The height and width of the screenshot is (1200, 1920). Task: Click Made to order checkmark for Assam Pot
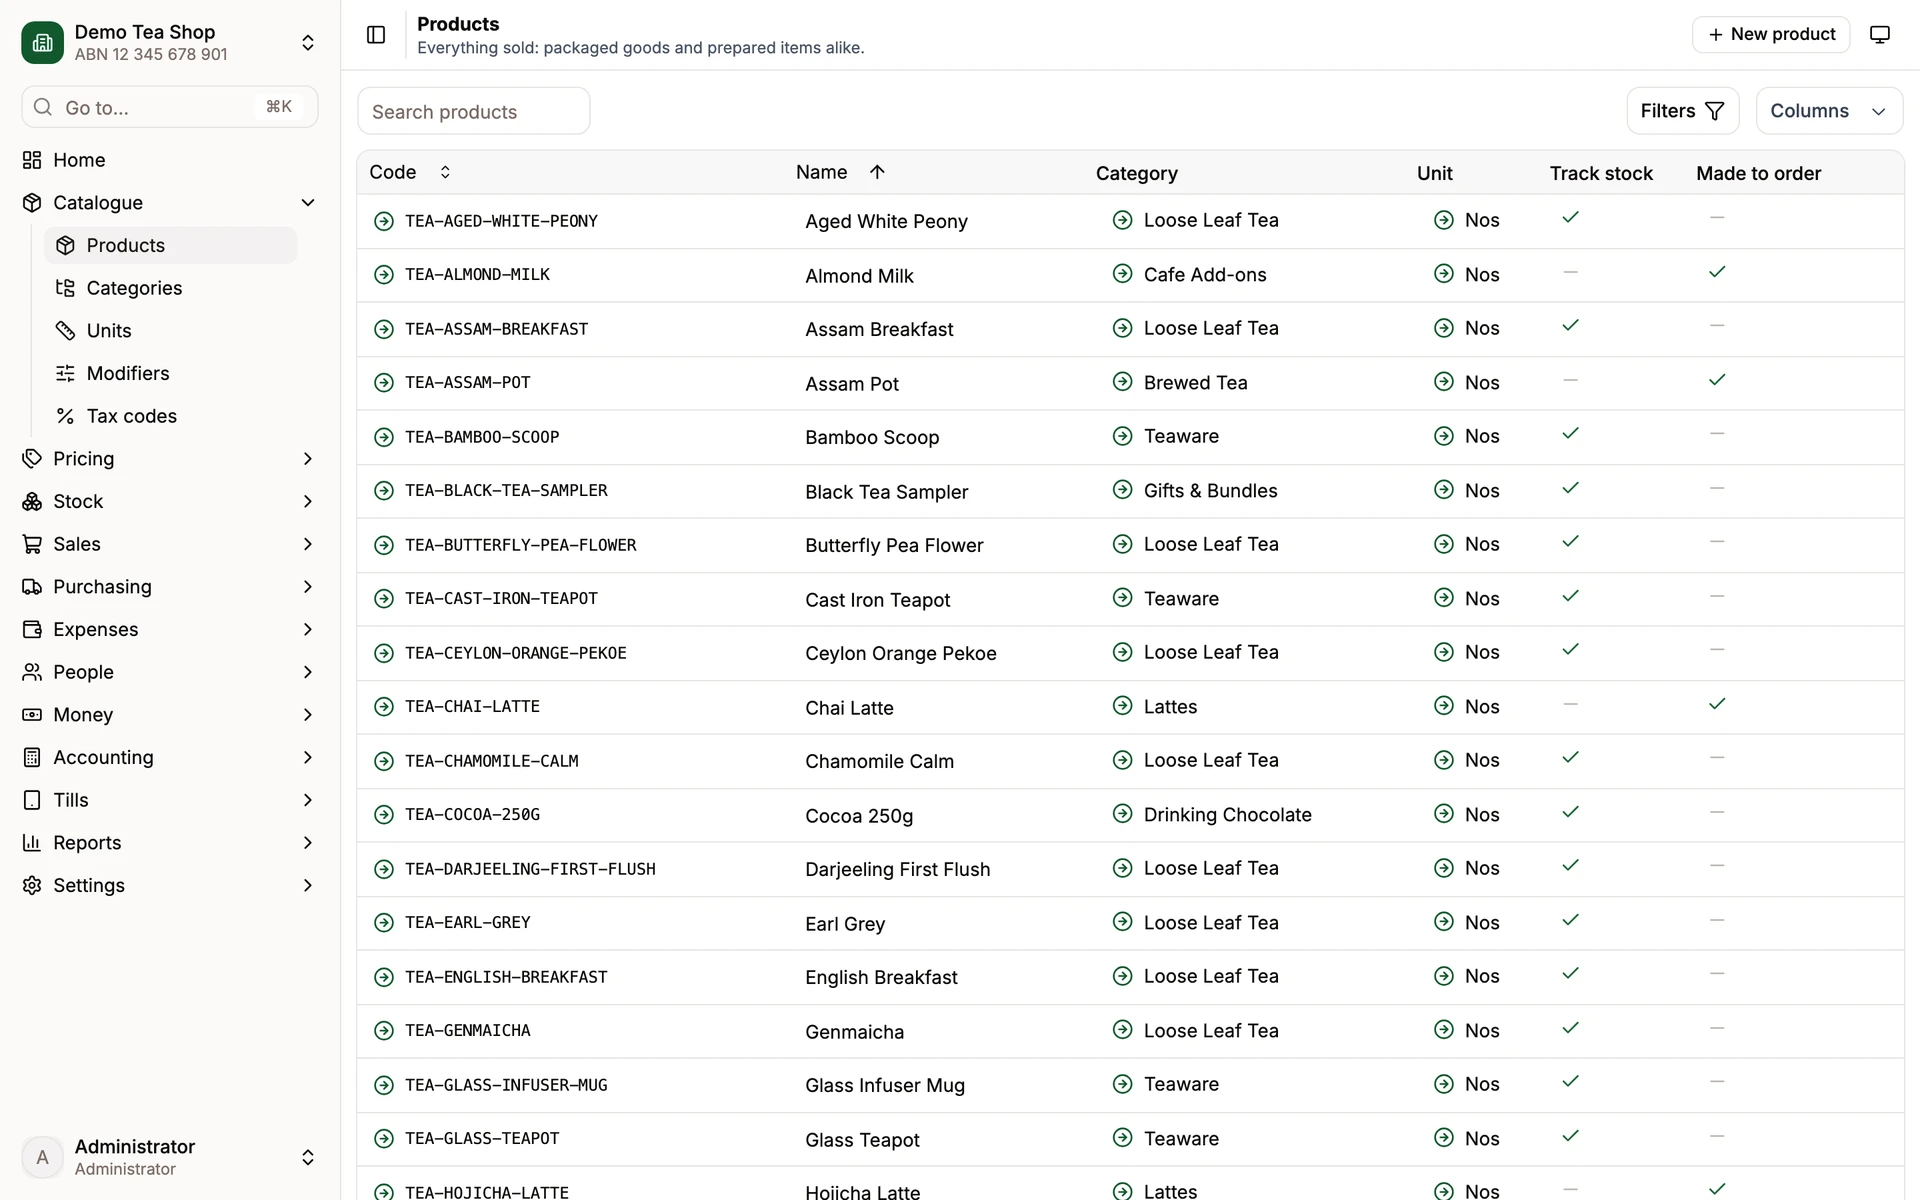click(x=1717, y=380)
